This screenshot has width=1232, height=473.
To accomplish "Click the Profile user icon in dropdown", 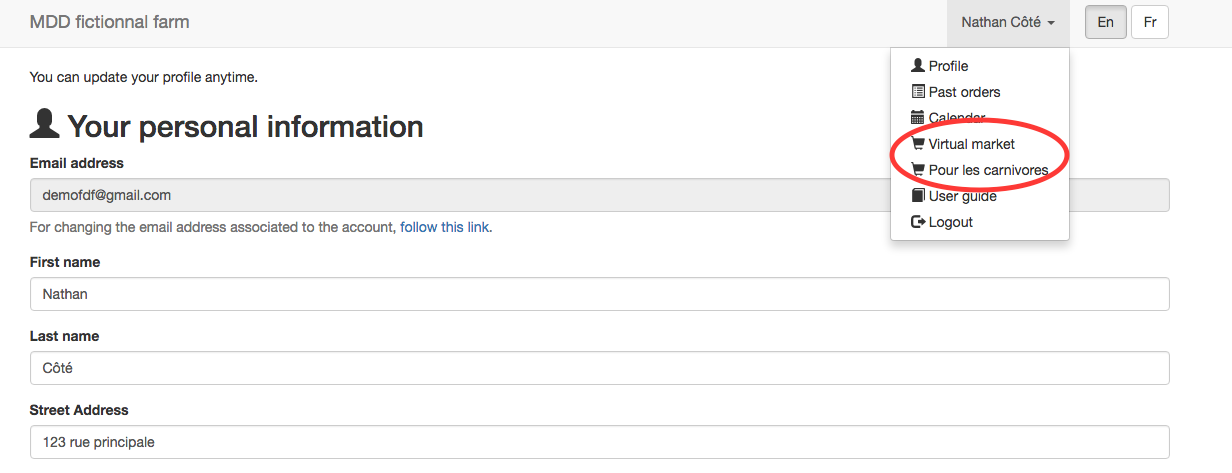I will tap(918, 66).
